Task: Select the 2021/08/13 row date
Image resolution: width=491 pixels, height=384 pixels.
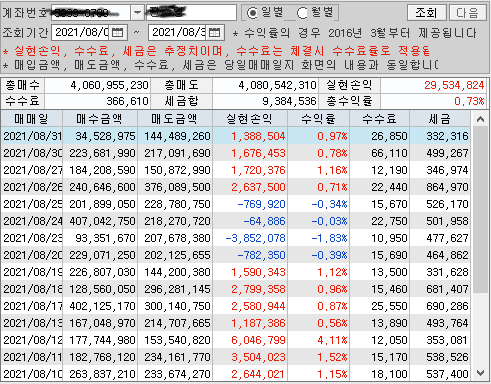Action: pos(32,323)
